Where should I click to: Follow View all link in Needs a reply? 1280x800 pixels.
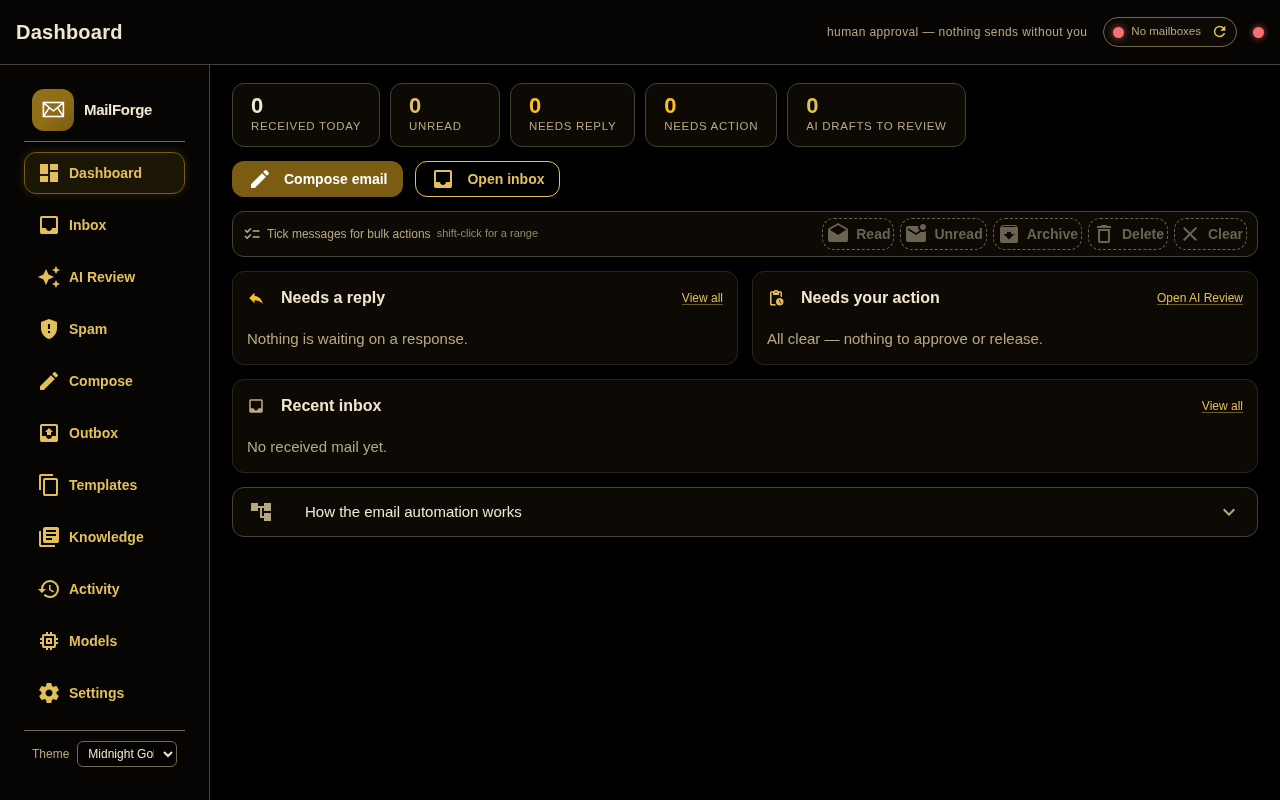tap(702, 298)
